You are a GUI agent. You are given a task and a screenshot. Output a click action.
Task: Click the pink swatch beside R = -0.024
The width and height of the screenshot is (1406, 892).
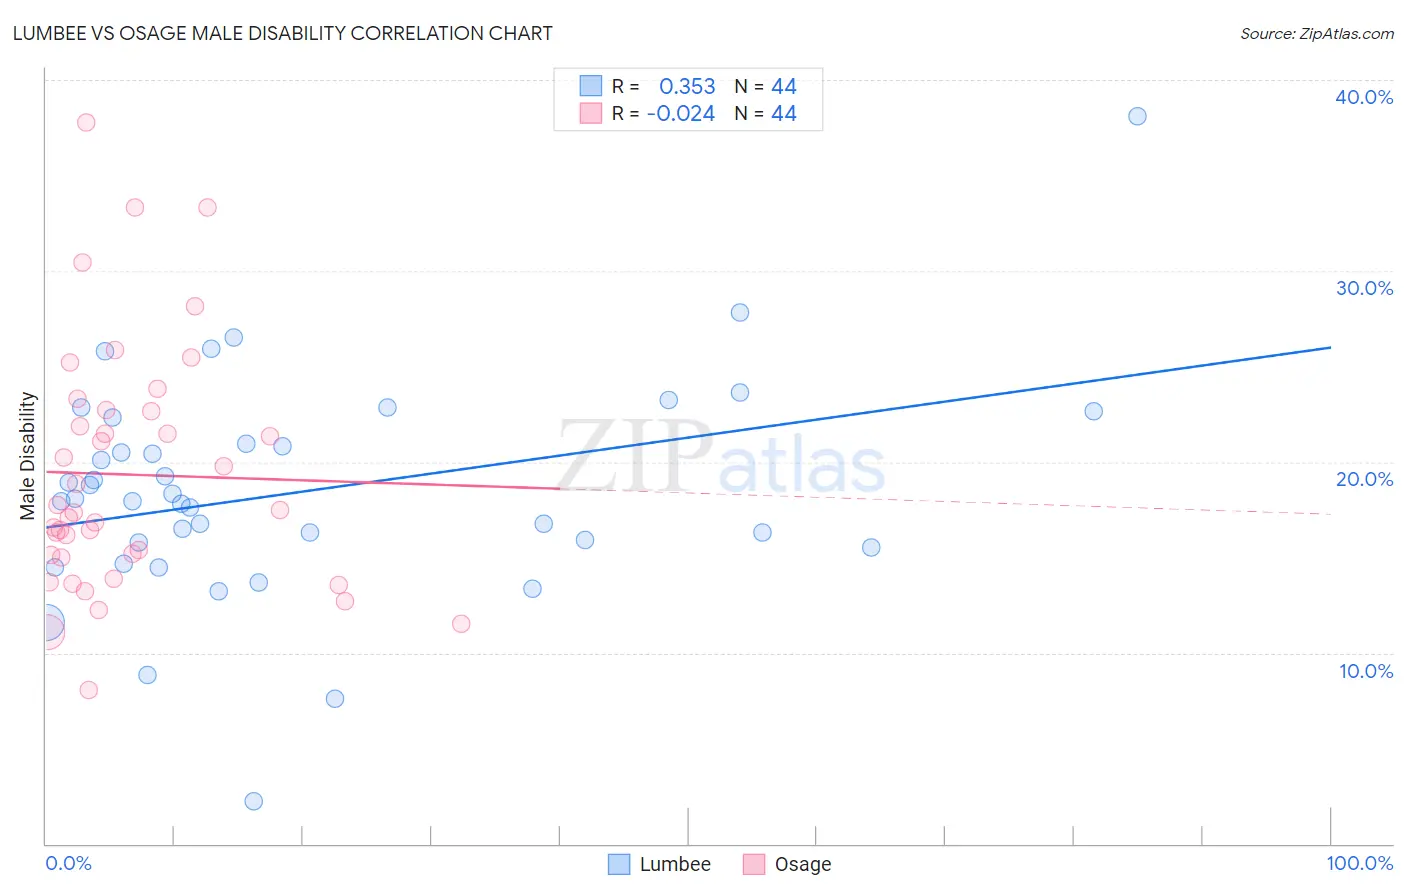(591, 113)
